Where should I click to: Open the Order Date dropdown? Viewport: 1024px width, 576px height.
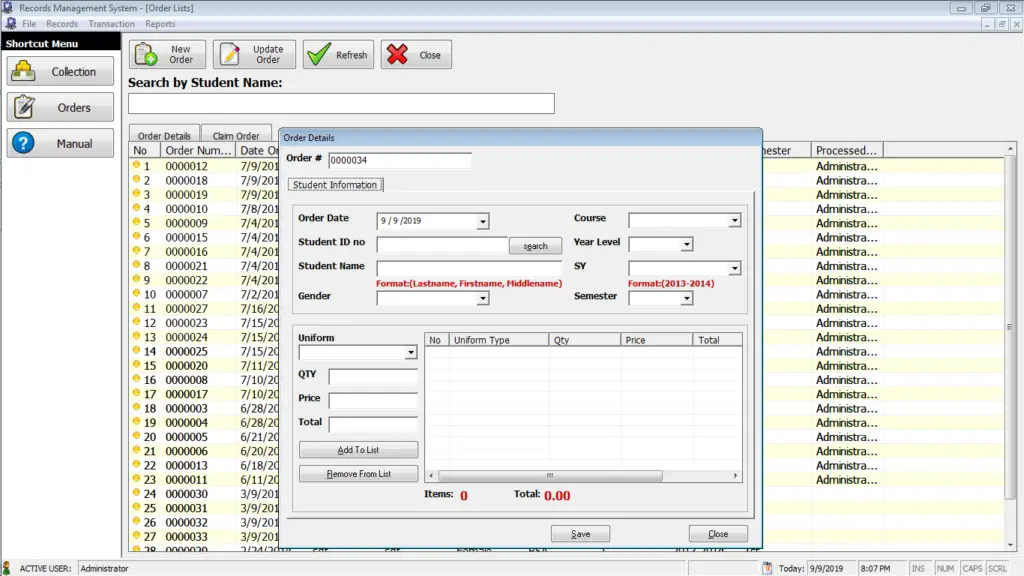coord(482,221)
